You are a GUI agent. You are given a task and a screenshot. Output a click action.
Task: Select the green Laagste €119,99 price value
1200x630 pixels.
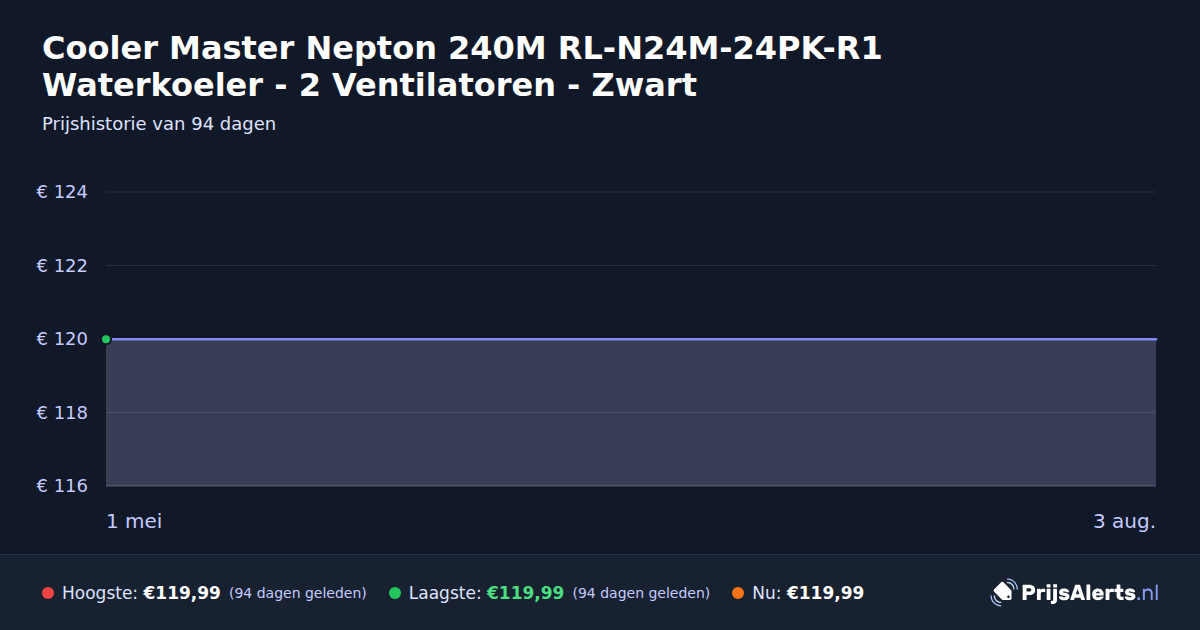click(x=525, y=593)
